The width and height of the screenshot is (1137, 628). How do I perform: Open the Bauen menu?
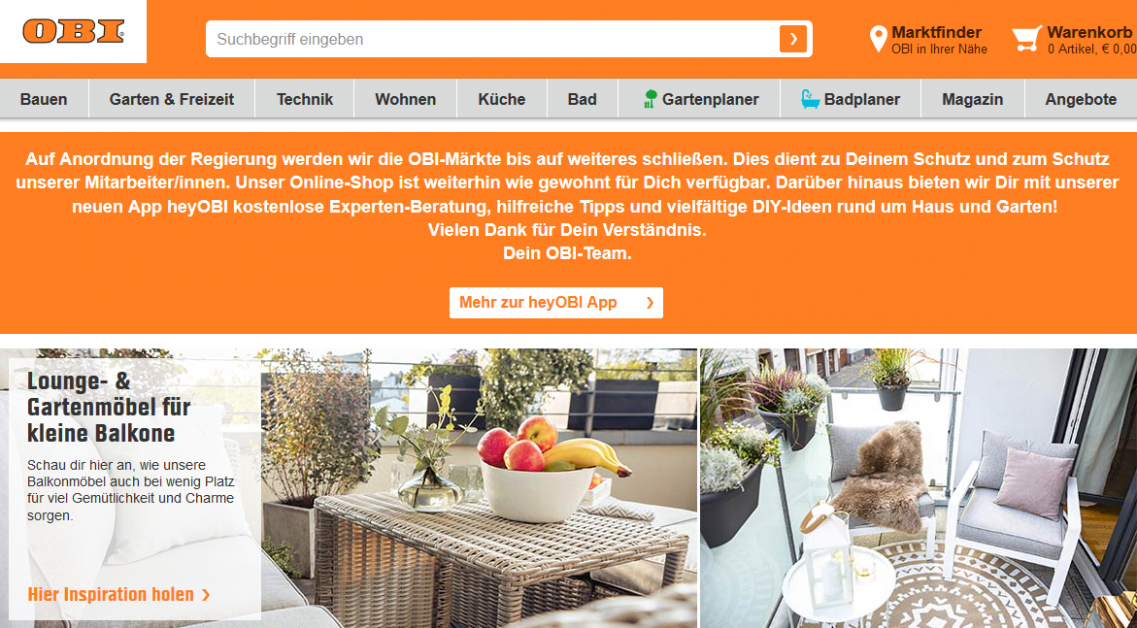44,99
